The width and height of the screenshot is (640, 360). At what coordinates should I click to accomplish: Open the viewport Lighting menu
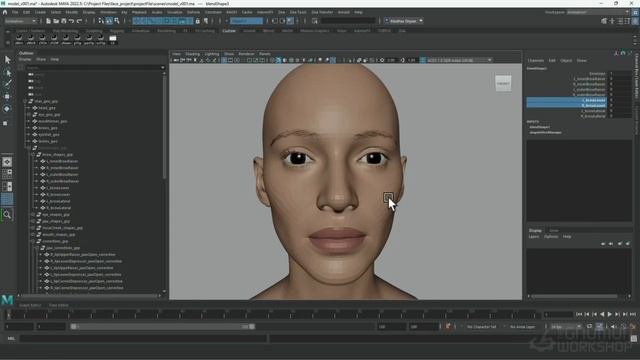(x=212, y=54)
